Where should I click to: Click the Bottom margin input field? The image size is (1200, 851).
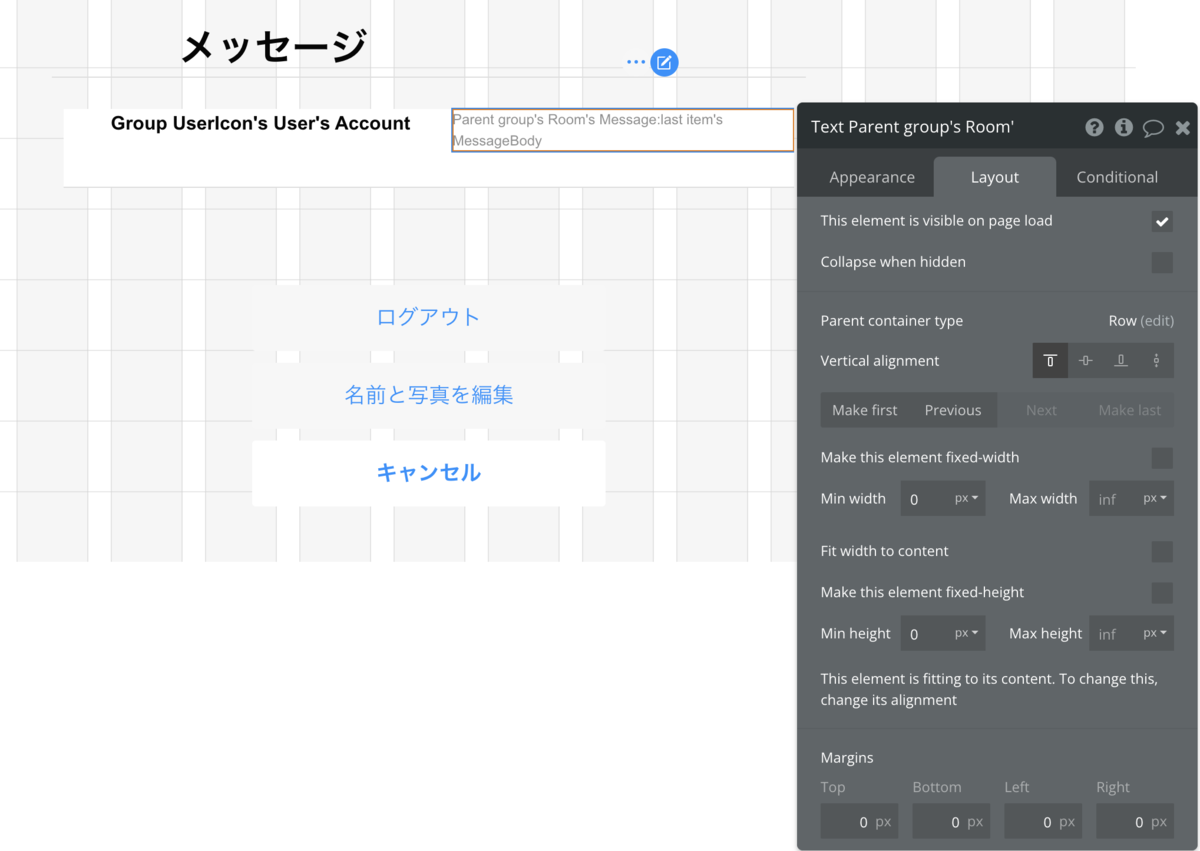[951, 822]
